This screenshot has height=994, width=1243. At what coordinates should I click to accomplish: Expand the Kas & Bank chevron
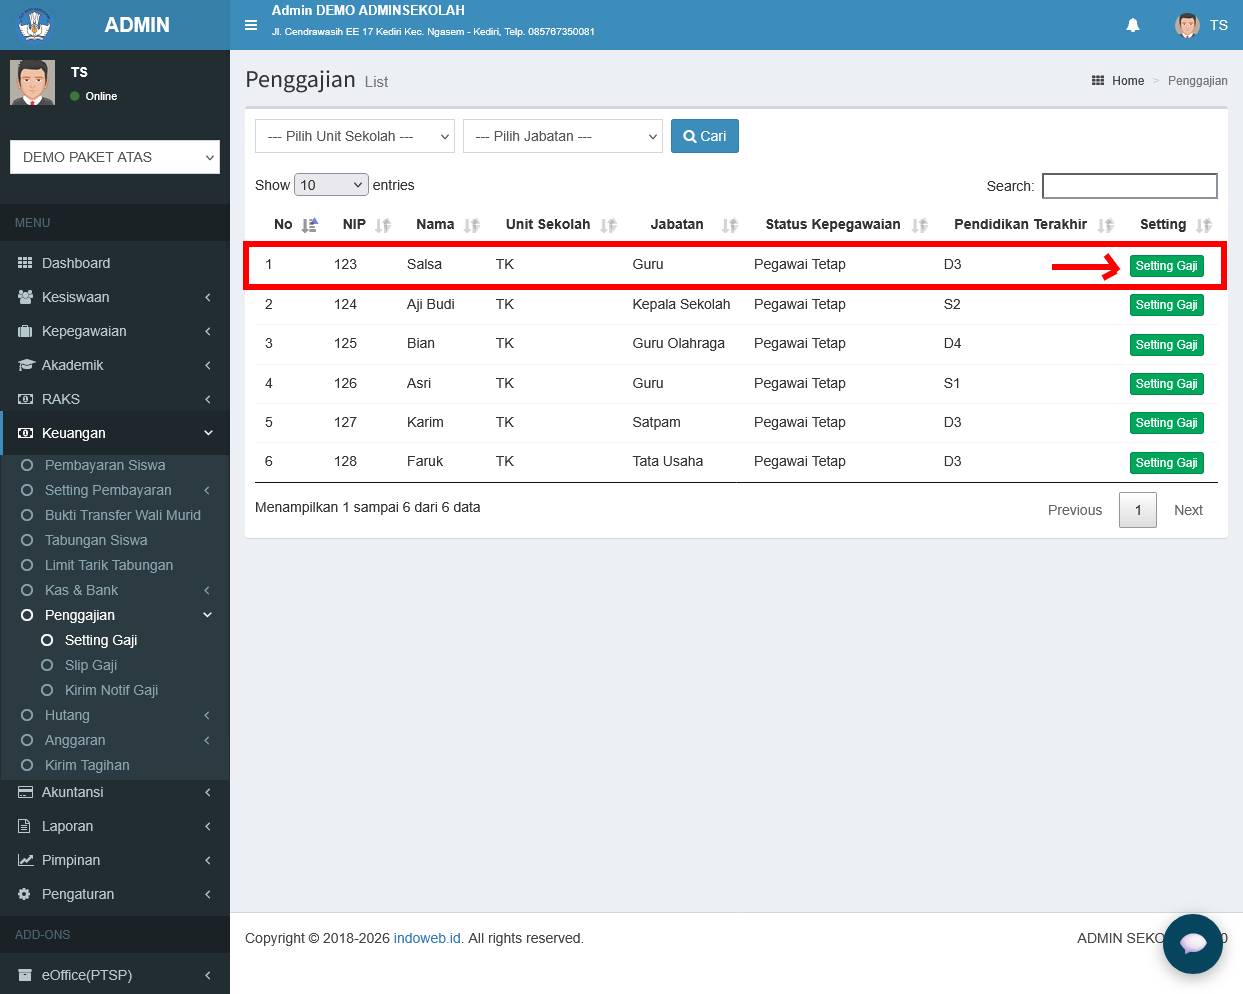point(207,590)
